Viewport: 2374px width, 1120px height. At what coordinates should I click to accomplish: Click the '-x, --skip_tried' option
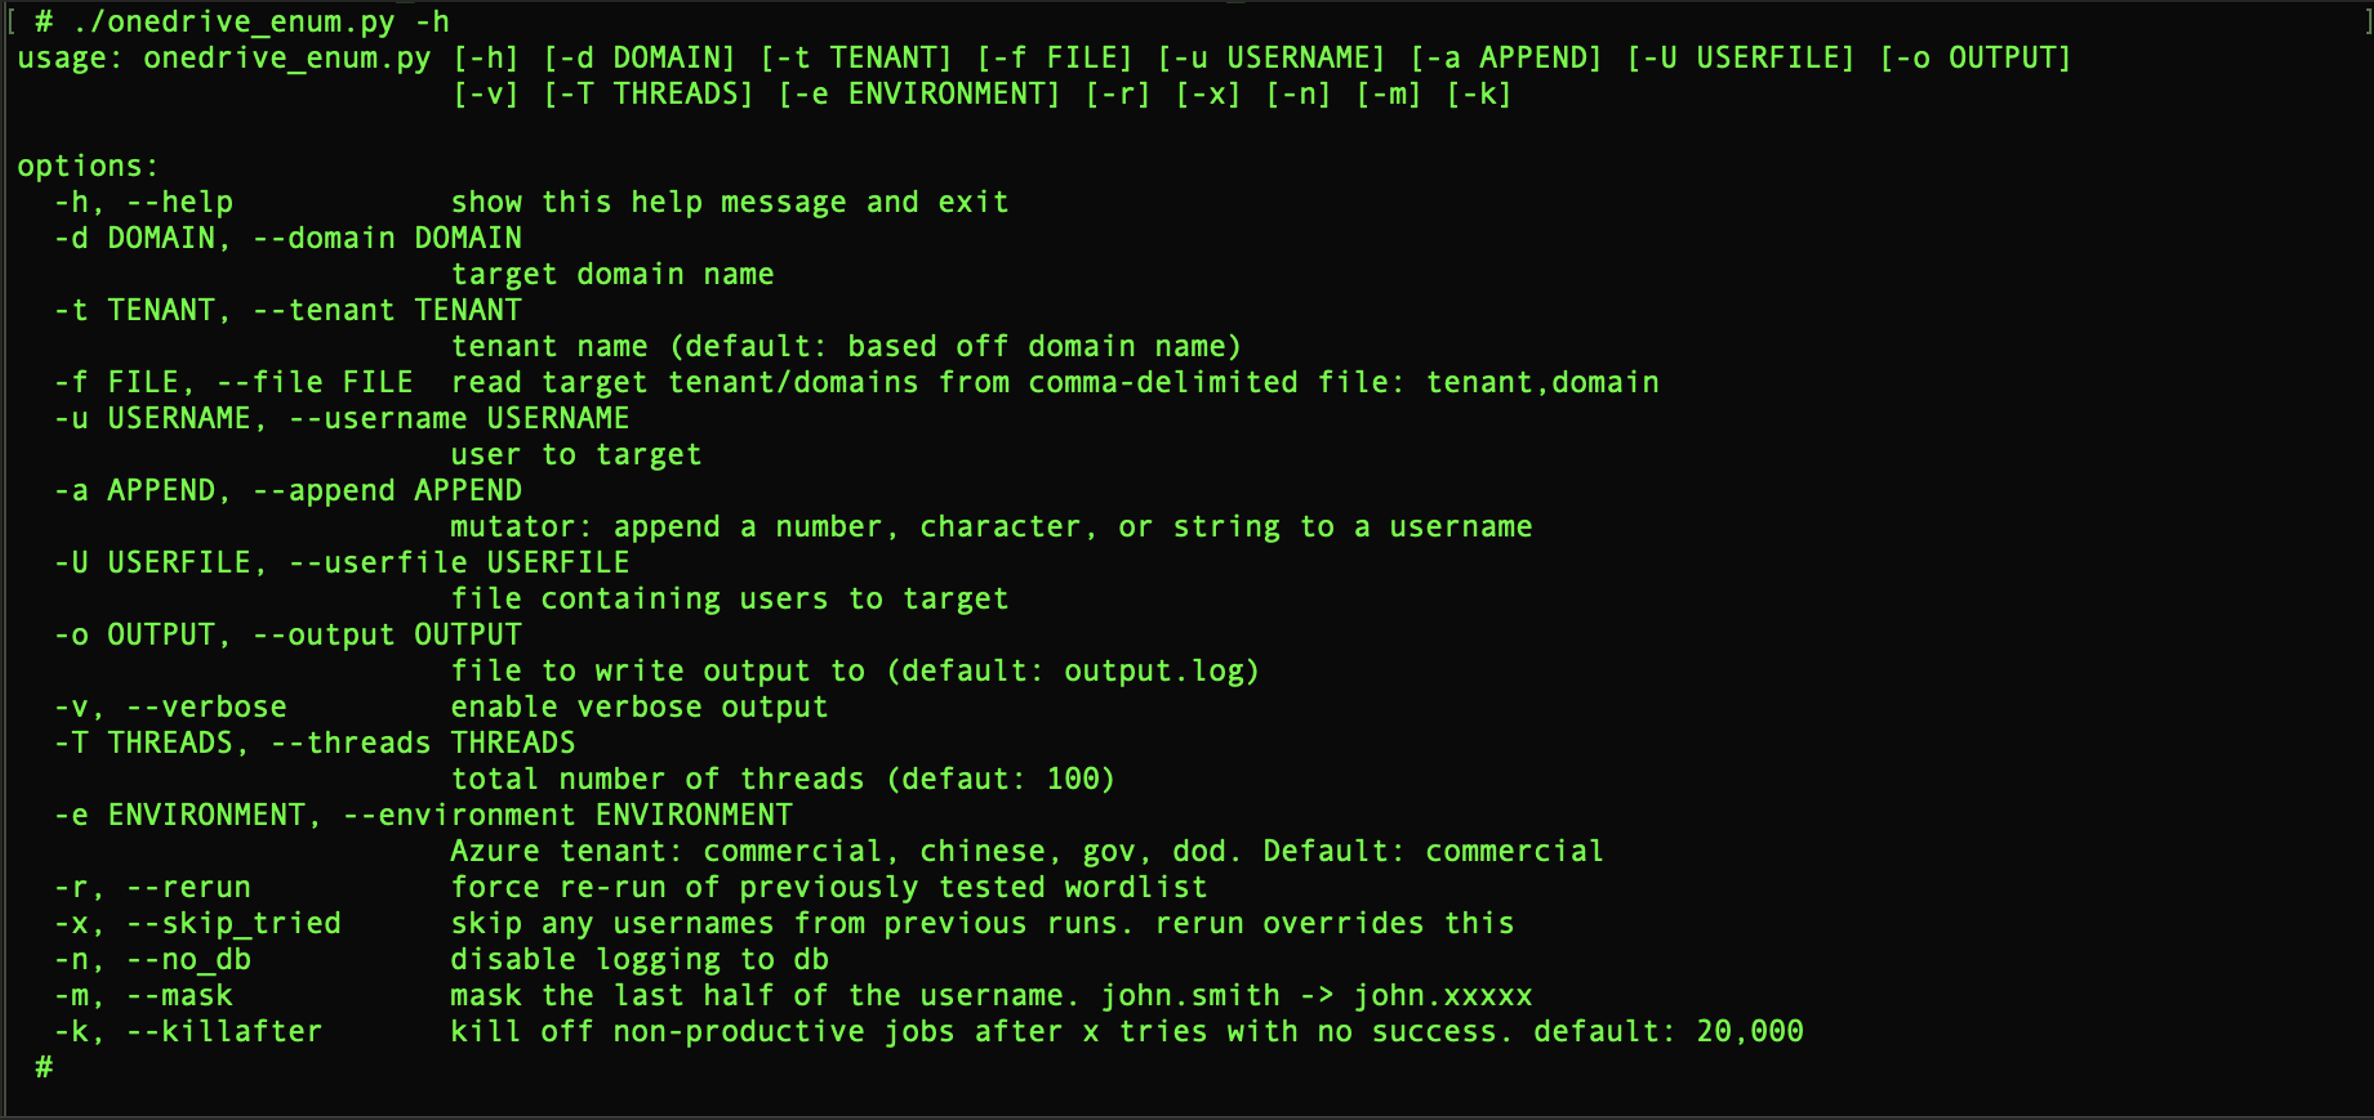coord(197,923)
